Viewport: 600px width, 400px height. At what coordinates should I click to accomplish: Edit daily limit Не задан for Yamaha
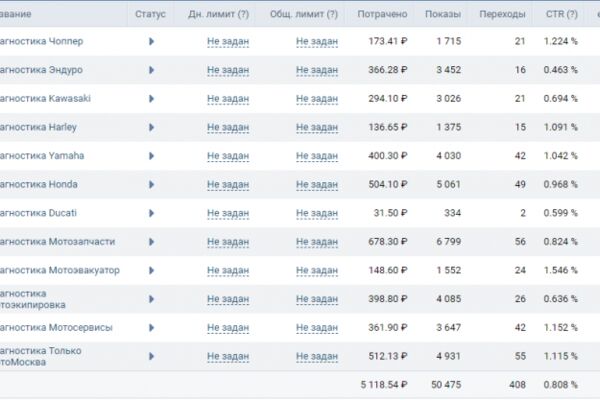click(x=228, y=156)
